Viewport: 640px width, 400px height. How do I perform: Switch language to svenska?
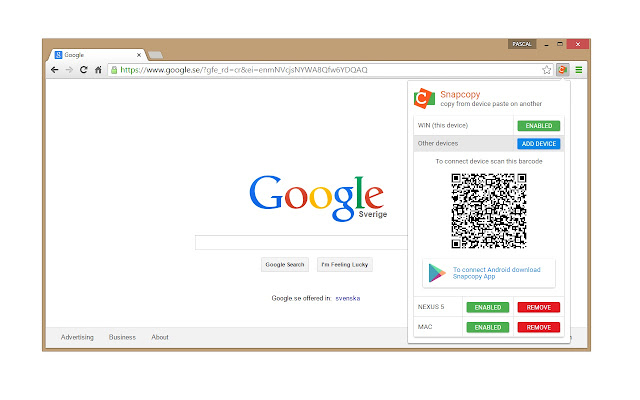click(348, 298)
